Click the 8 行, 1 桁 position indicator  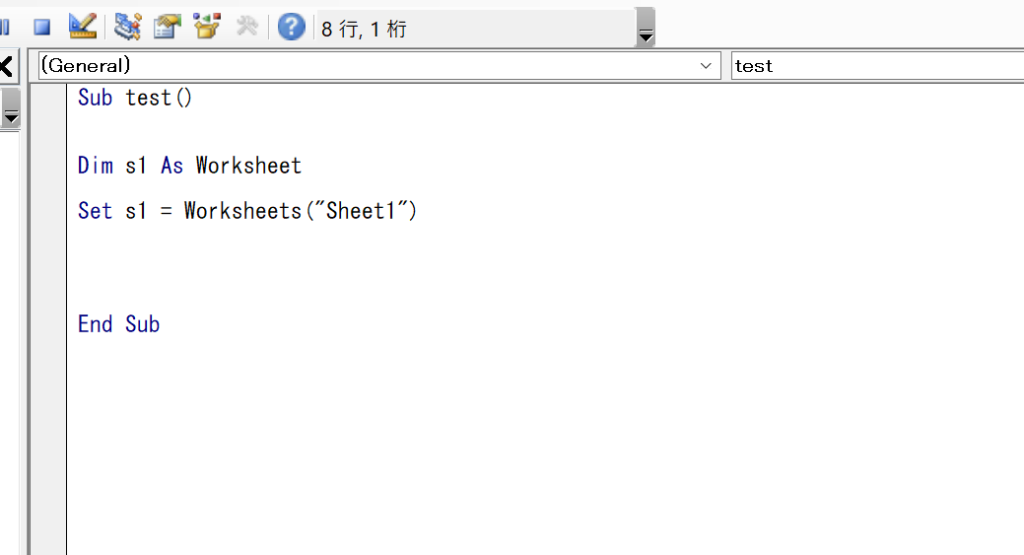click(x=364, y=29)
